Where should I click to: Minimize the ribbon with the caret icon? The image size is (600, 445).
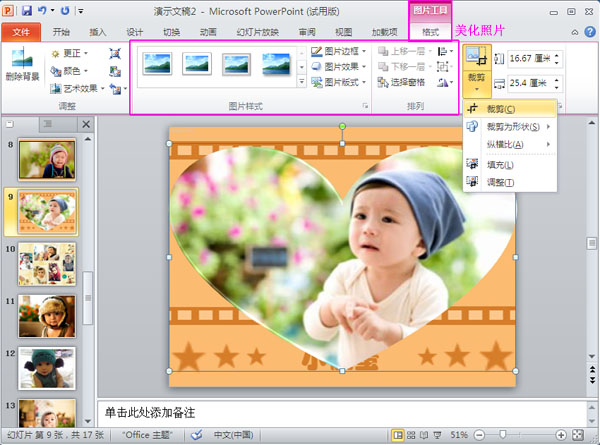[575, 33]
